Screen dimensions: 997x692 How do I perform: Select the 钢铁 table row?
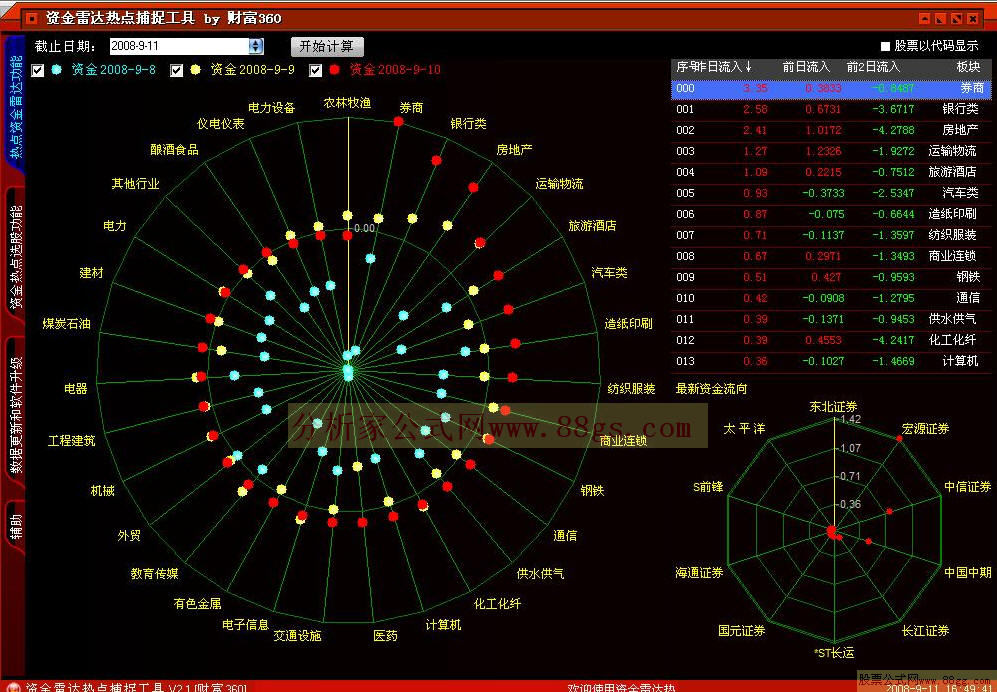[x=830, y=277]
